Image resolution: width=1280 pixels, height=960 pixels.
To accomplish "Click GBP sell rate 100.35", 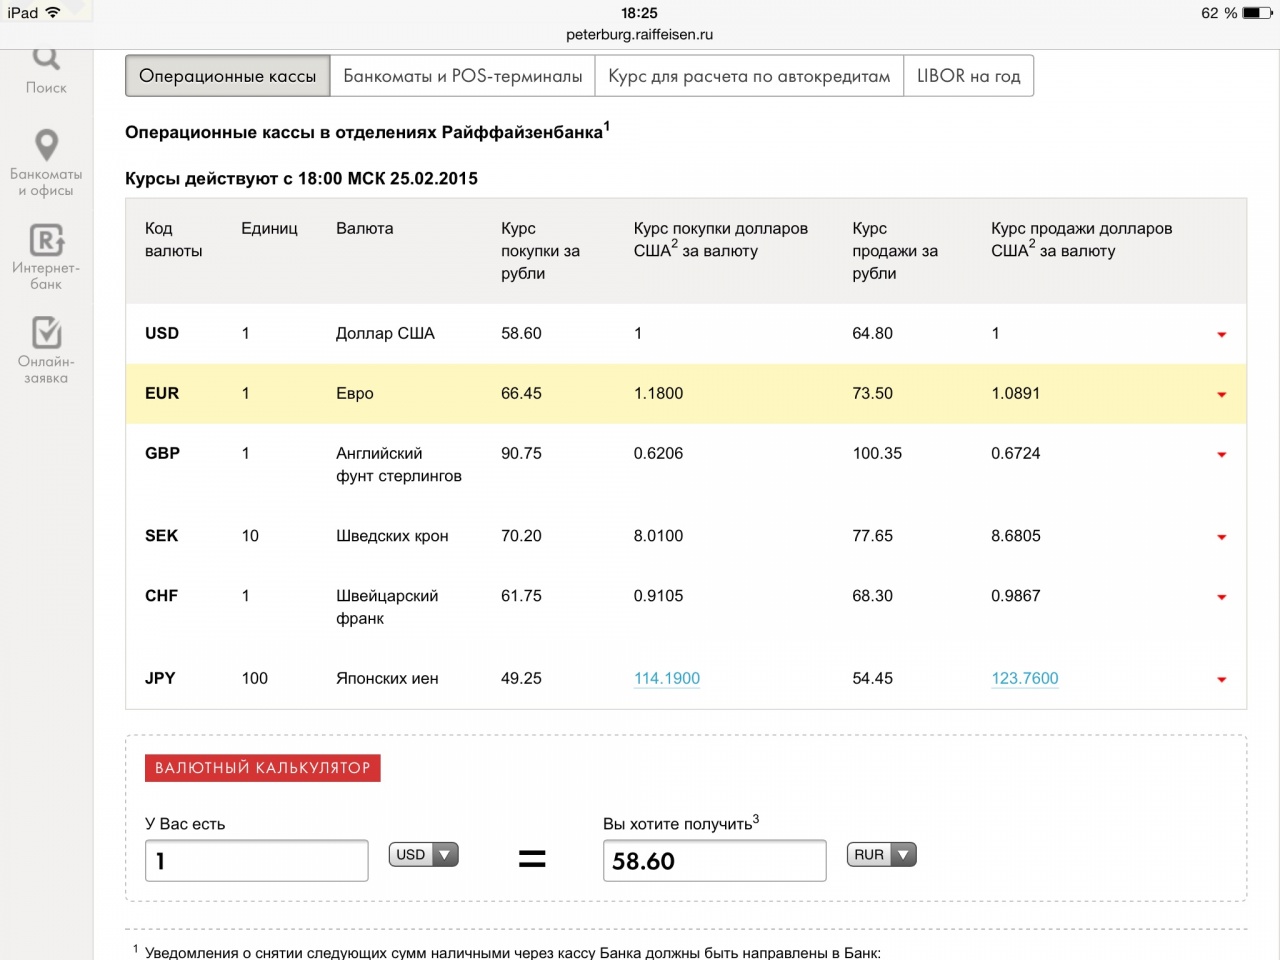I will (877, 453).
